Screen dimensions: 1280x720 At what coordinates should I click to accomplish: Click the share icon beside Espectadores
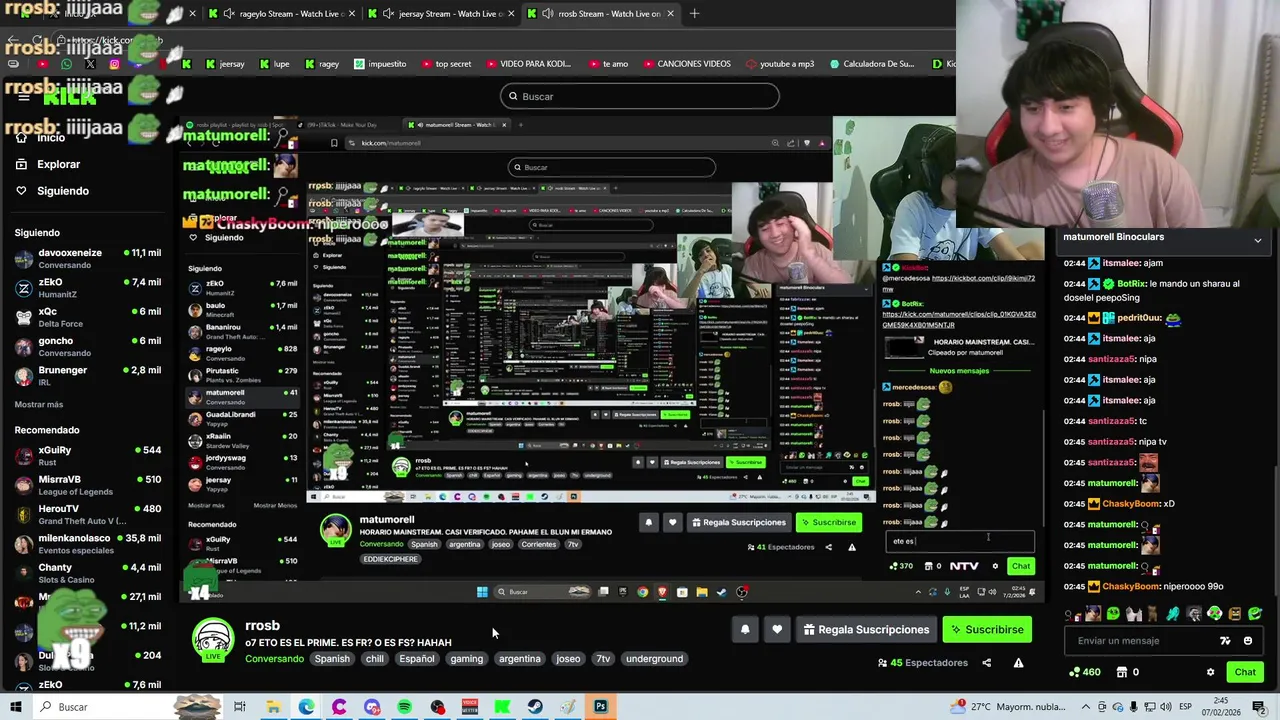point(987,662)
